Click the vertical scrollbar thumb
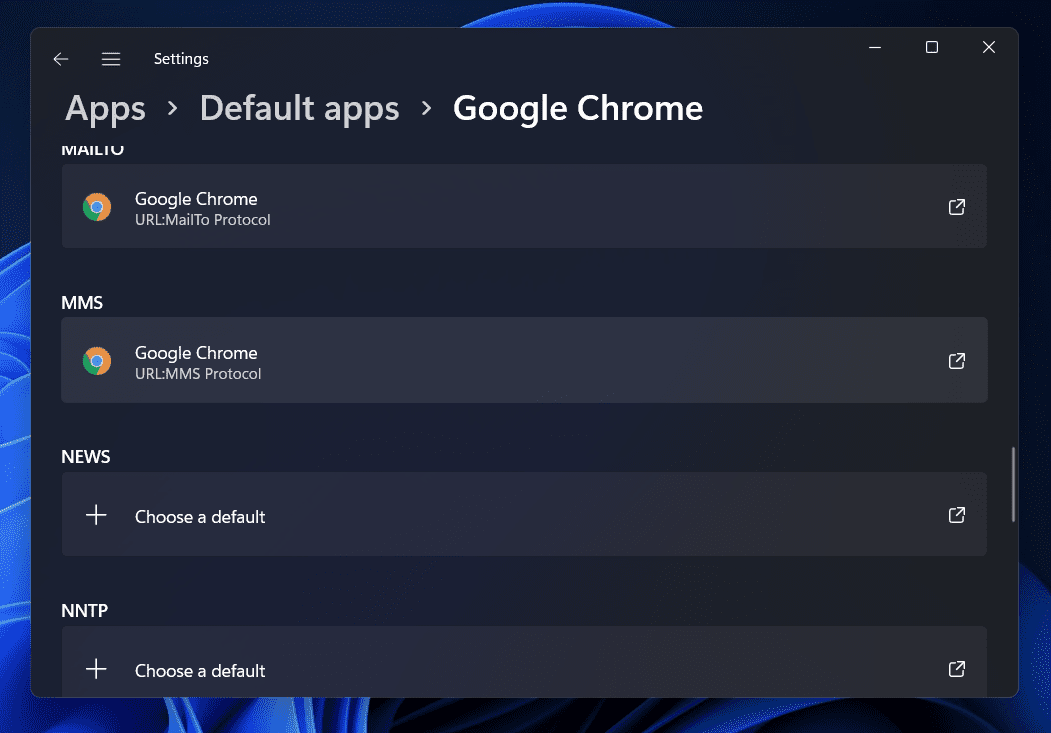The width and height of the screenshot is (1051, 733). pyautogui.click(x=1013, y=484)
